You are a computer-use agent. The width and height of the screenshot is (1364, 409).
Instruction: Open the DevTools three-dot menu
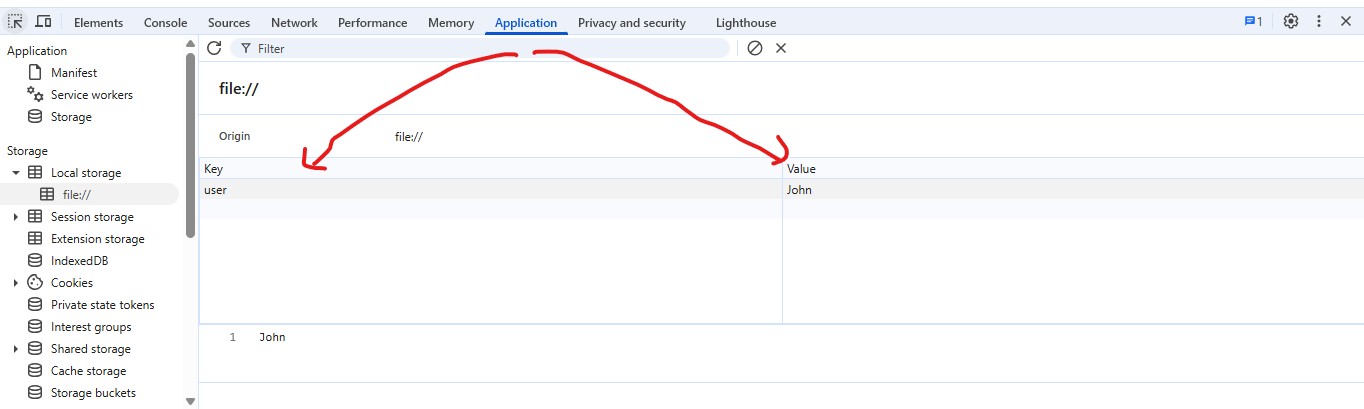(1319, 21)
